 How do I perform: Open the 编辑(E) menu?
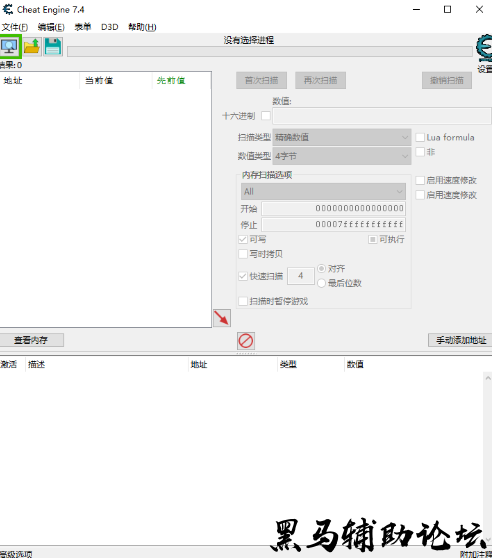click(51, 27)
